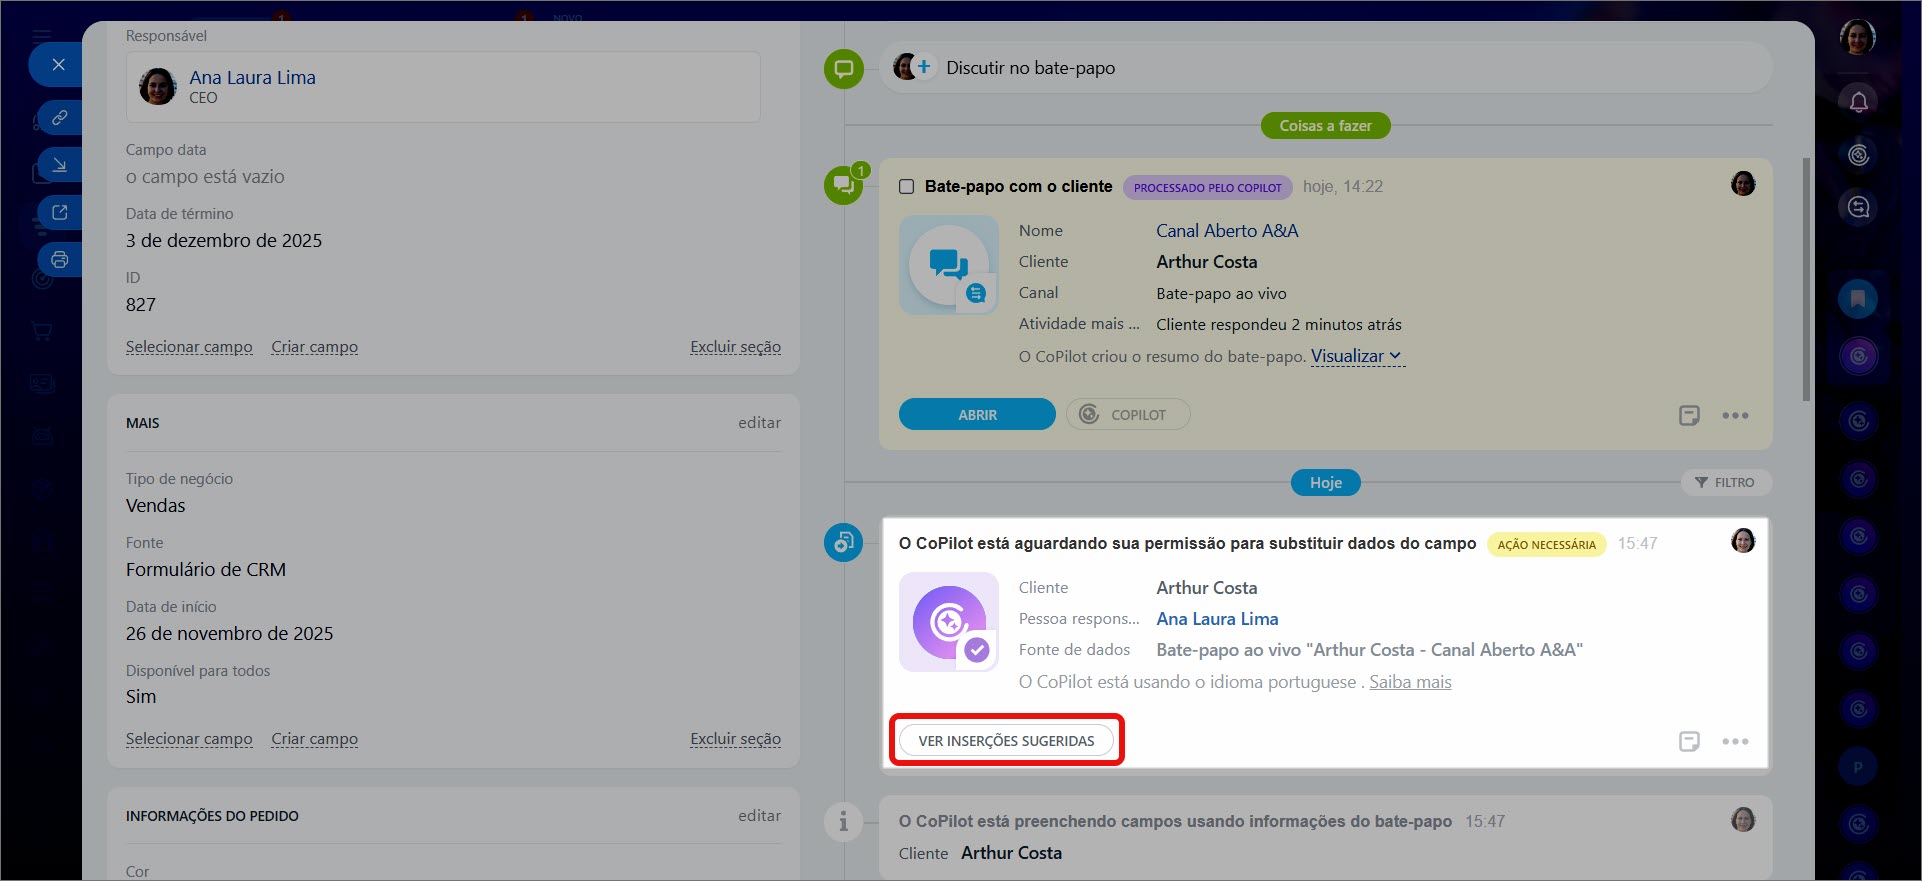Click the Discutir no bate-papo field
This screenshot has height=881, width=1922.
click(x=1030, y=68)
